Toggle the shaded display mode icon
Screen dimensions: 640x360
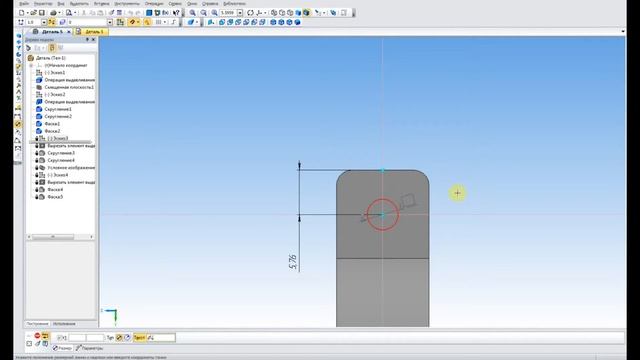(x=298, y=13)
